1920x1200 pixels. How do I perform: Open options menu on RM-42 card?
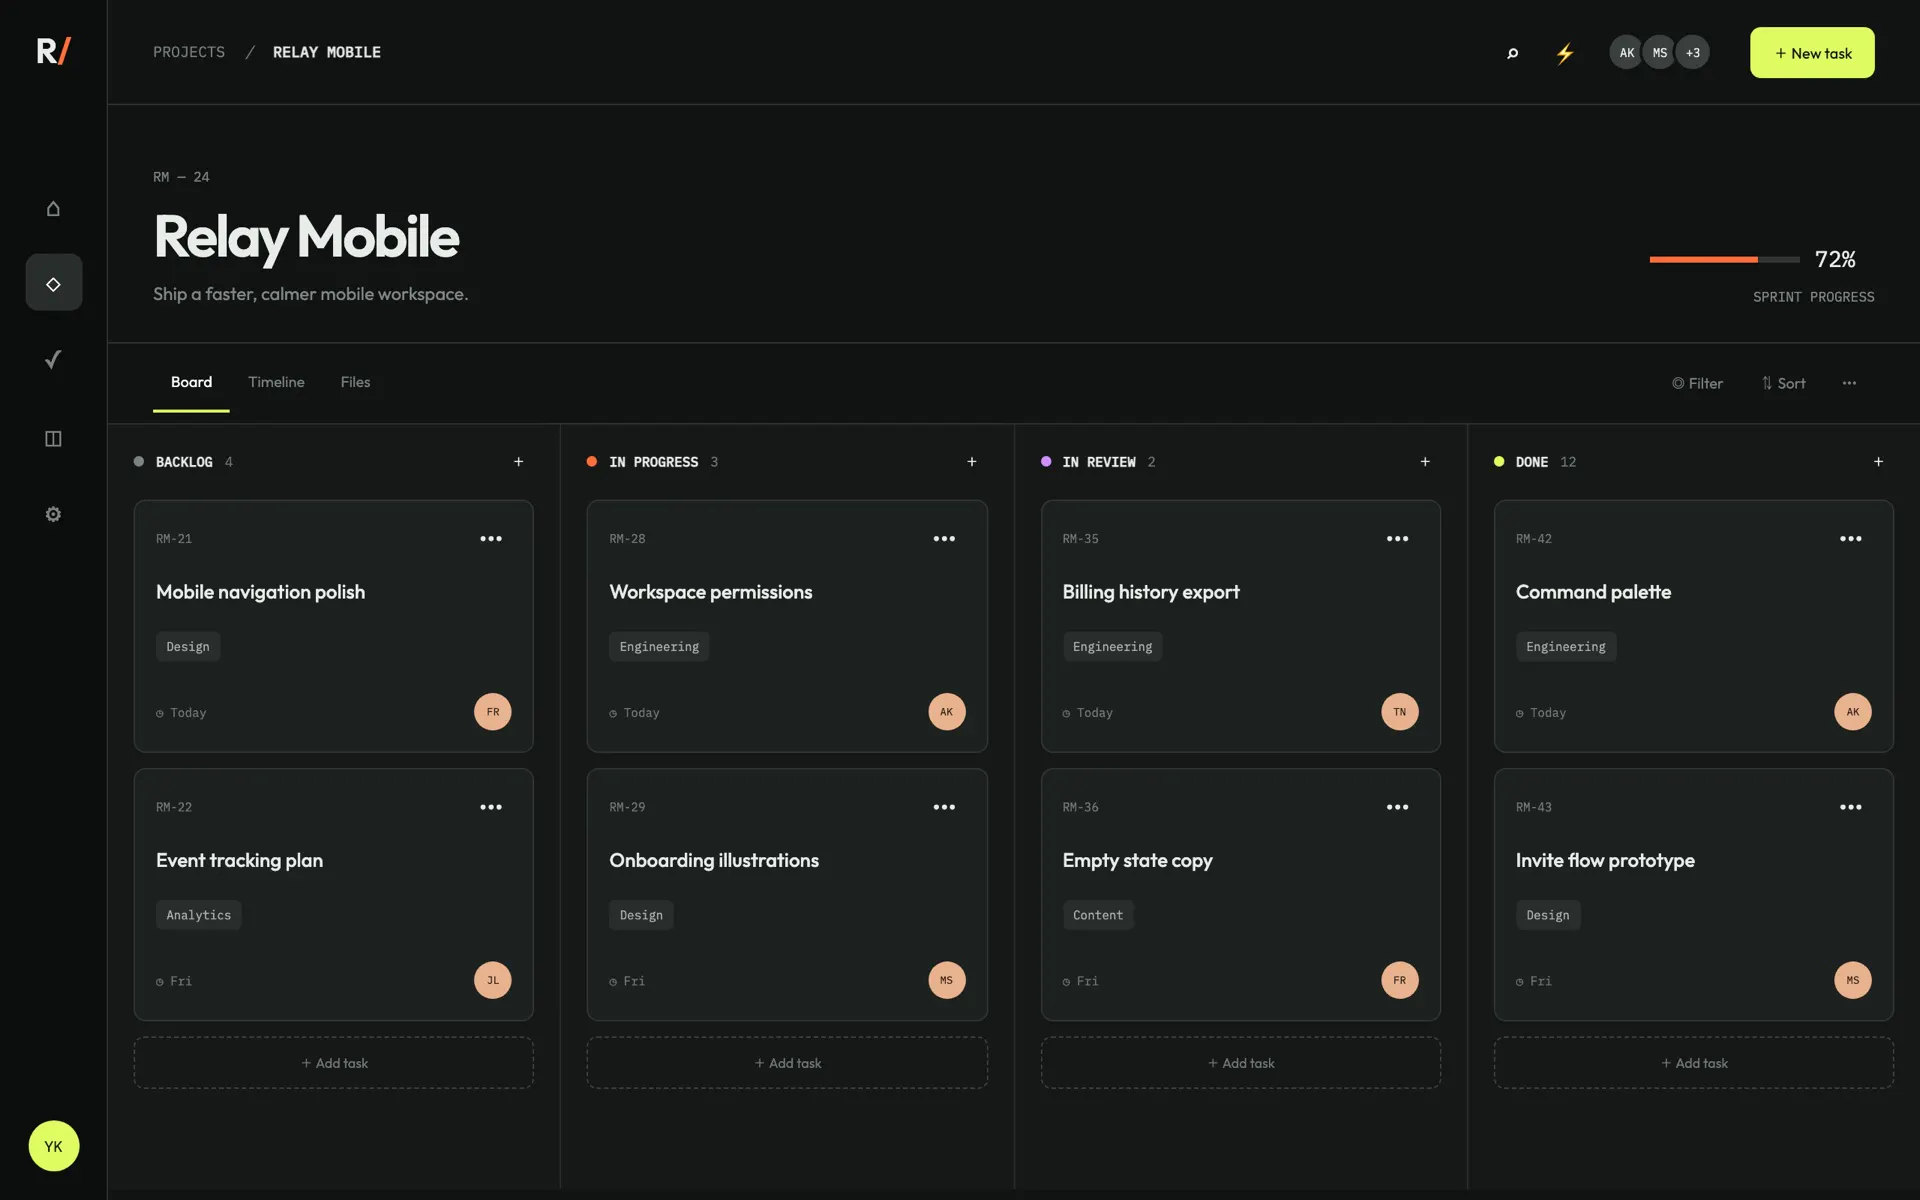(x=1851, y=538)
